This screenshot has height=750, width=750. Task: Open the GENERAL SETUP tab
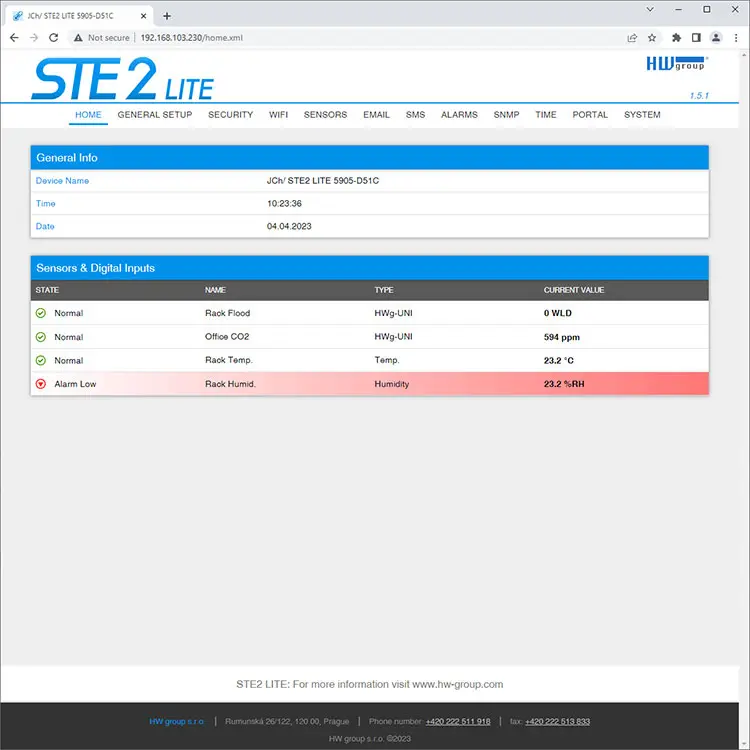155,115
